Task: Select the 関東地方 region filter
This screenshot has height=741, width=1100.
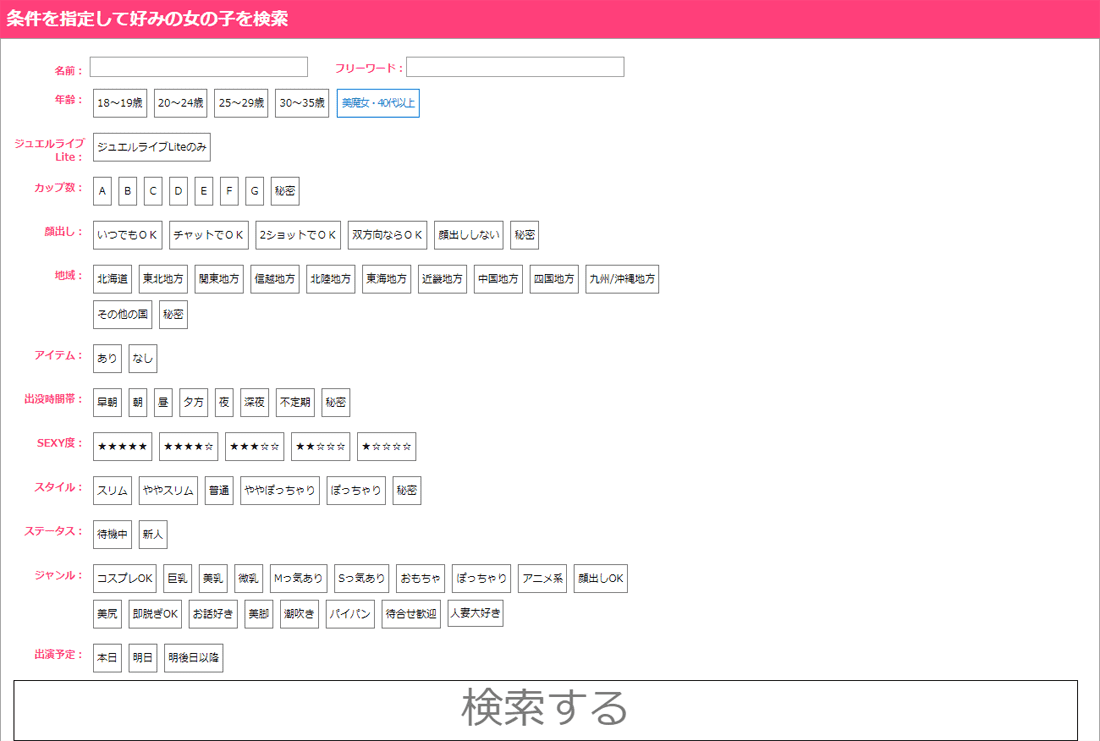Action: pos(219,279)
